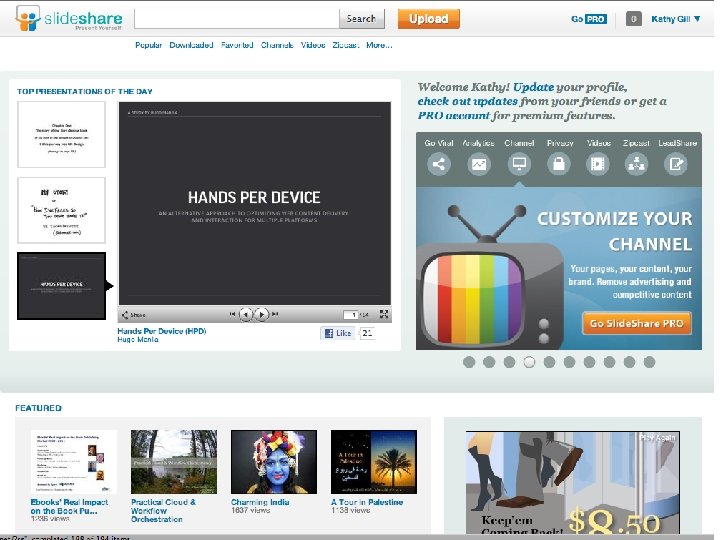Open the Popular menu item
720x540 pixels.
coord(148,45)
